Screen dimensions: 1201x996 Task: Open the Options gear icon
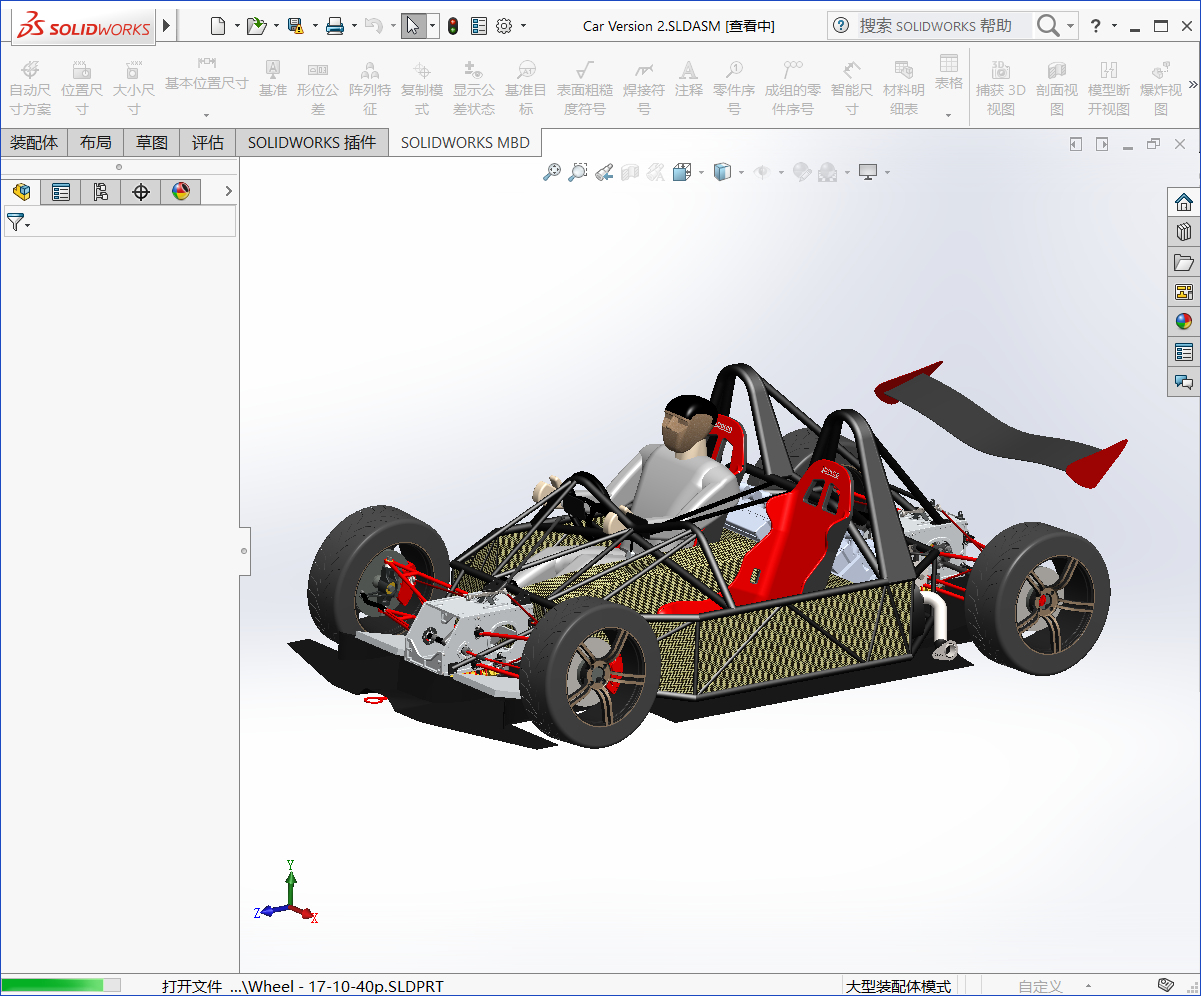tap(504, 26)
